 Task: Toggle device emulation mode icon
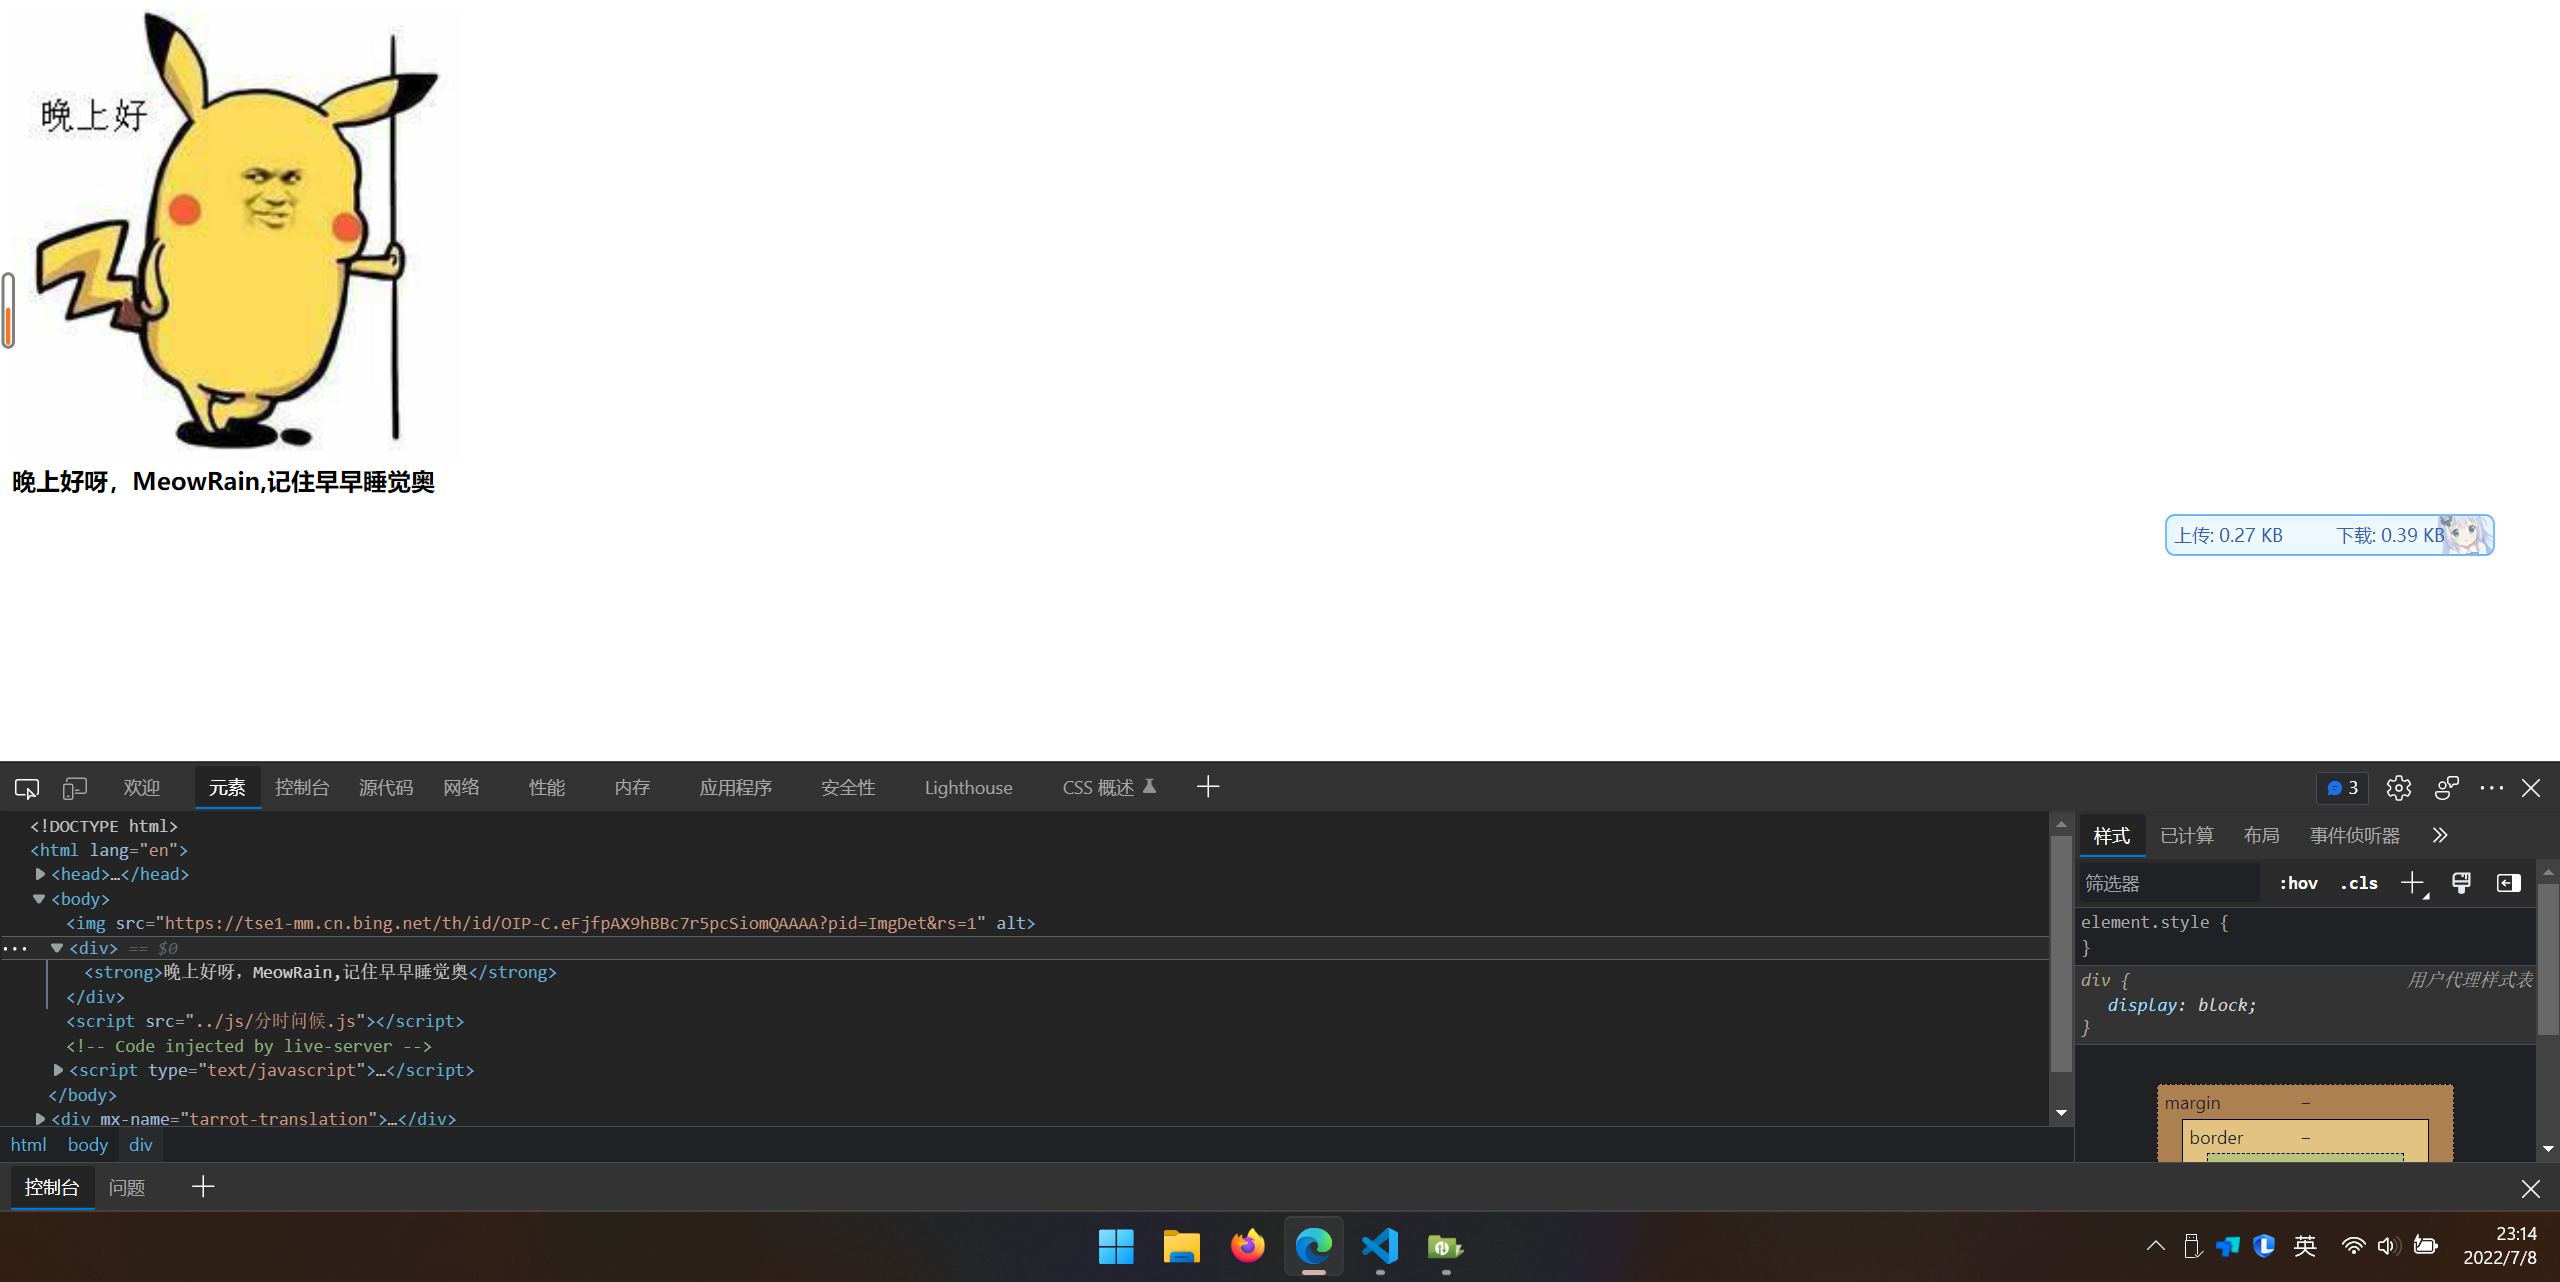click(75, 788)
